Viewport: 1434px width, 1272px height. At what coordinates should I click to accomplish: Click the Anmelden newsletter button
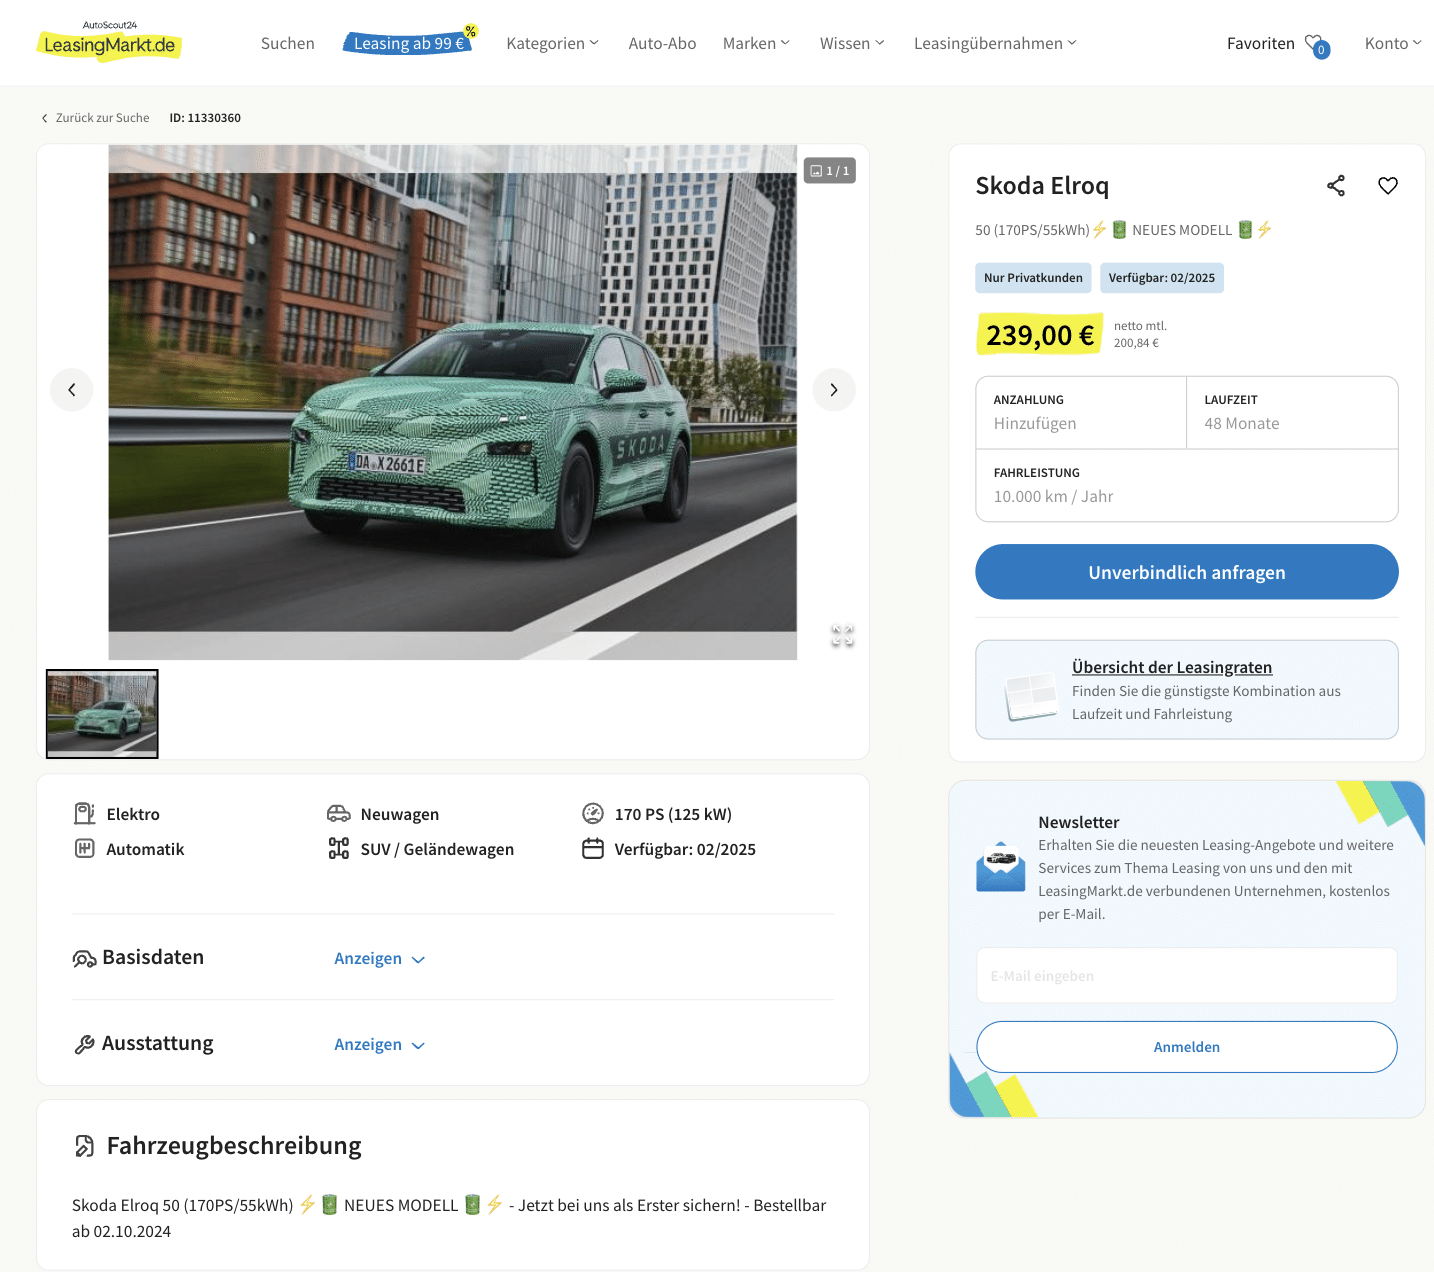pyautogui.click(x=1187, y=1047)
